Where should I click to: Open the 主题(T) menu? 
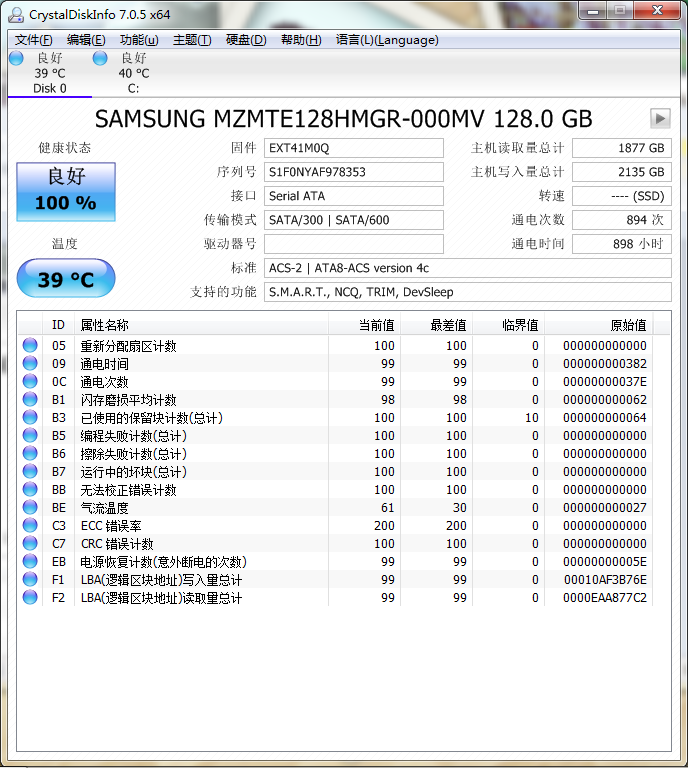point(192,40)
